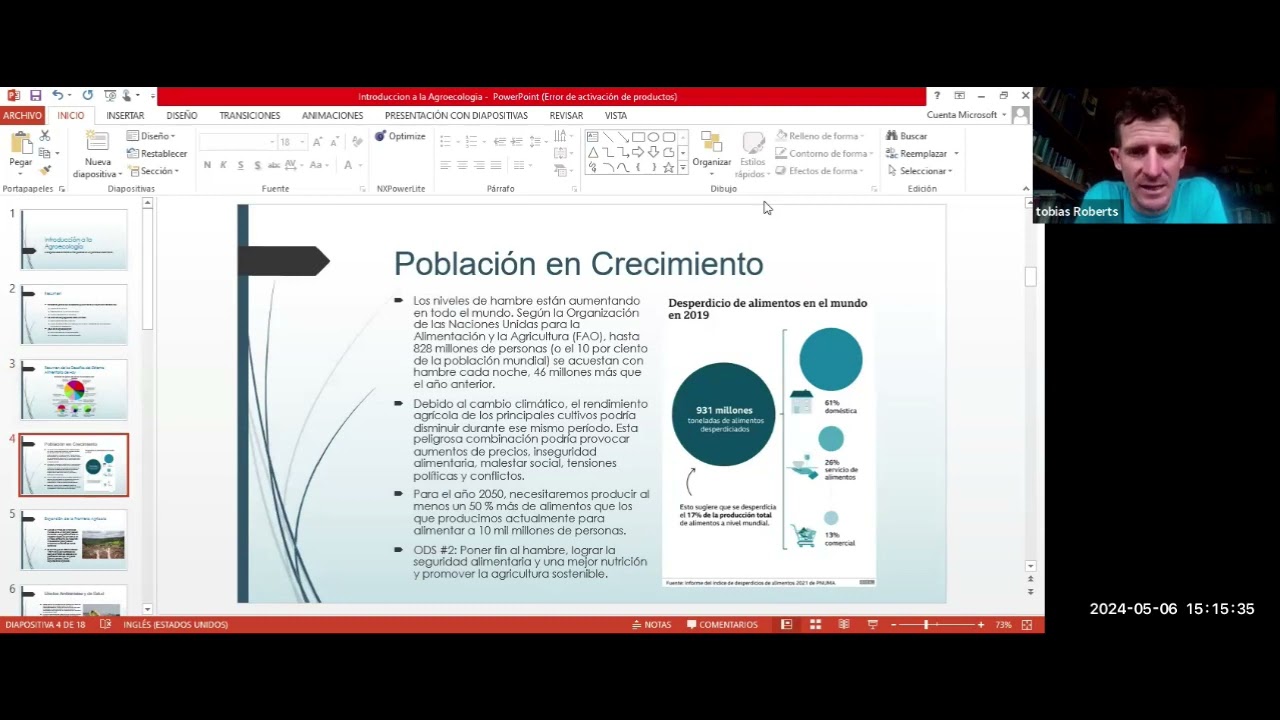Redo the action in quick access toolbar
The height and width of the screenshot is (720, 1280).
pos(88,96)
